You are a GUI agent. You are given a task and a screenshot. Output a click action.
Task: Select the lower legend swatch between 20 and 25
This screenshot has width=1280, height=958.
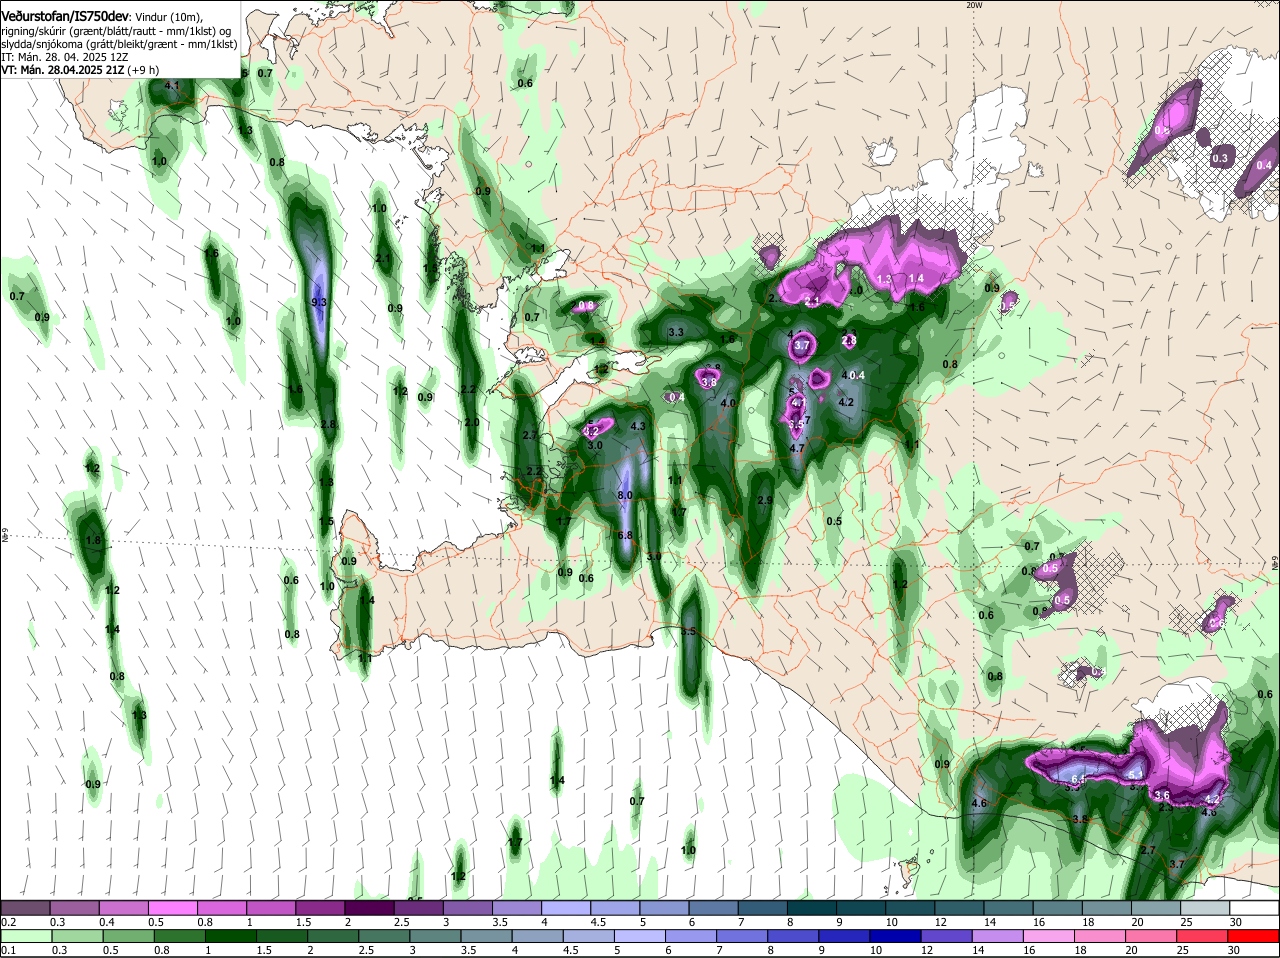pos(1154,936)
